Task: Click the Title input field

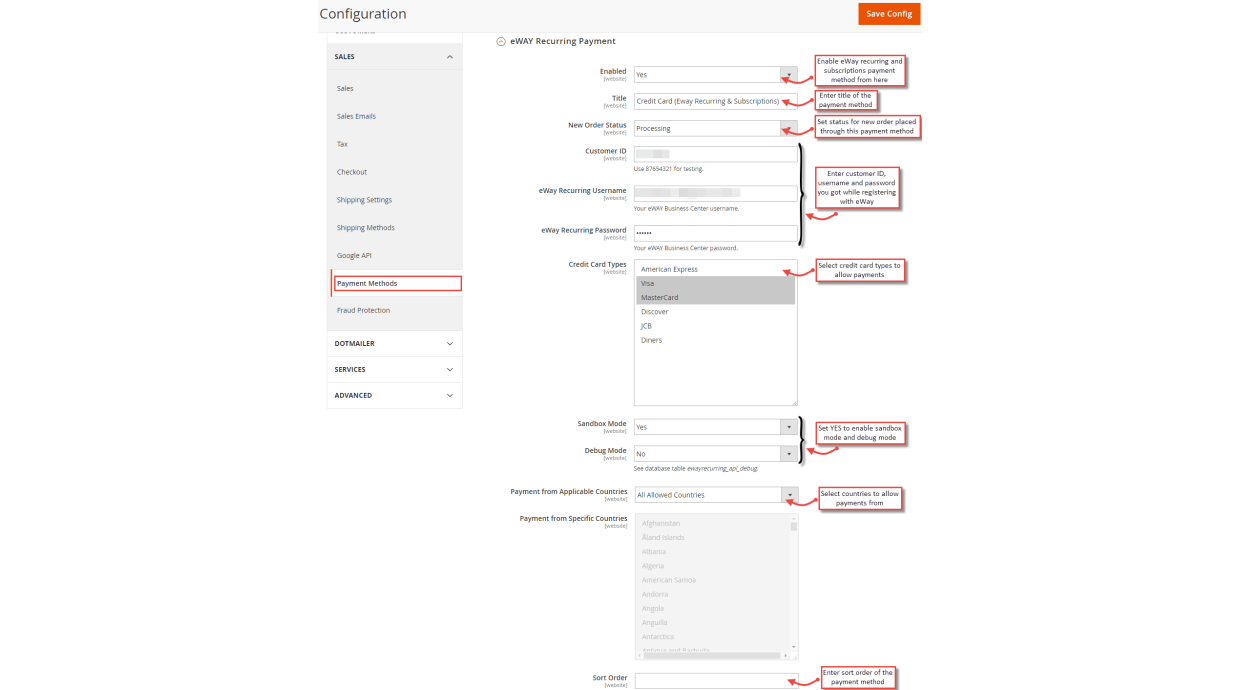Action: point(716,101)
